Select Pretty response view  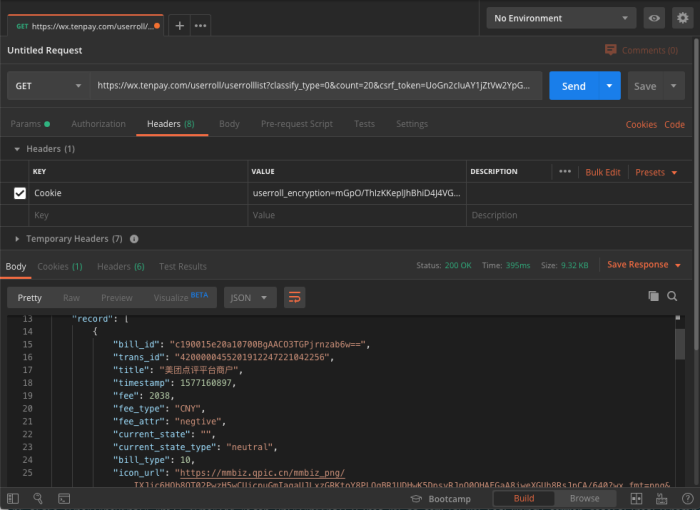click(29, 298)
